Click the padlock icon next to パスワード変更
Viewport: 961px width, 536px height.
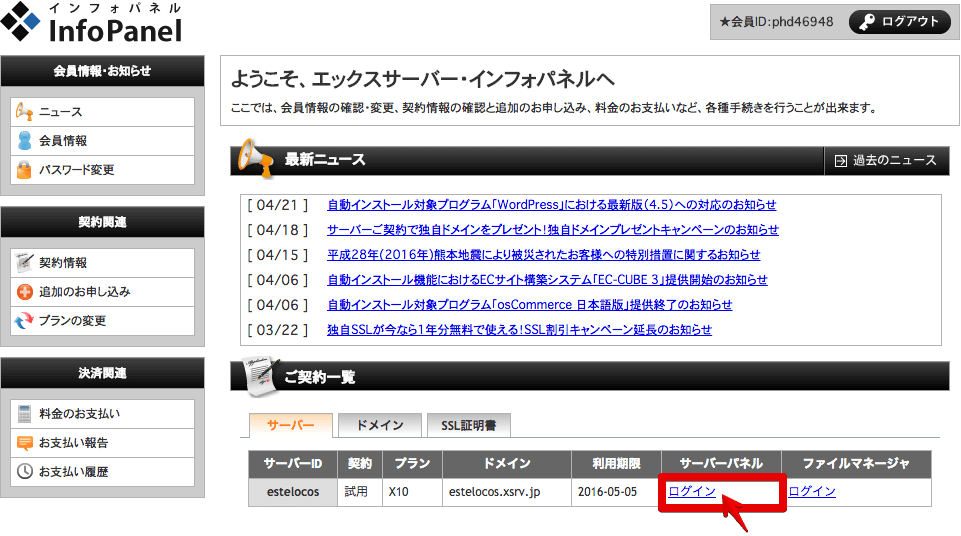[x=24, y=169]
